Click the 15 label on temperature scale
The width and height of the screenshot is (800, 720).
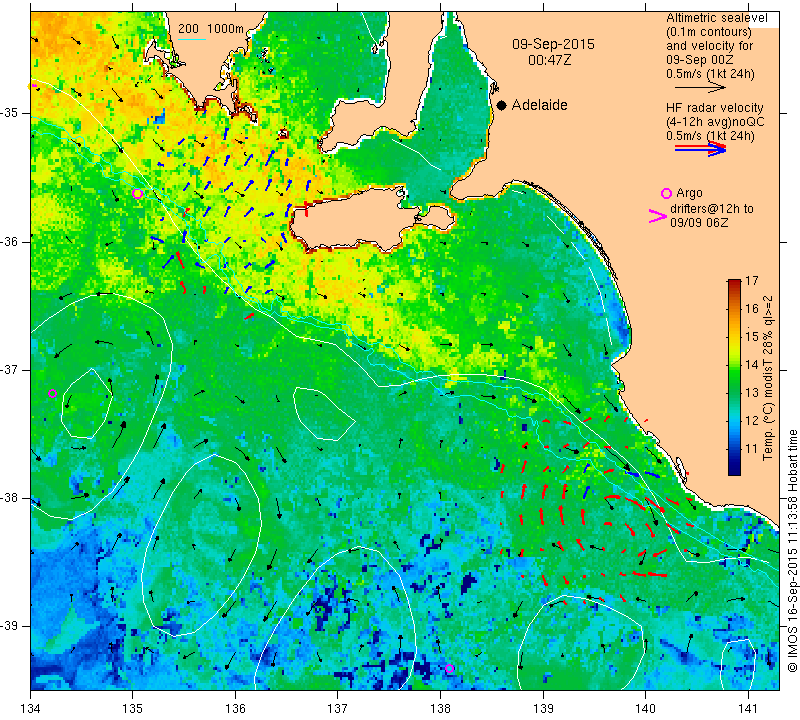(752, 337)
